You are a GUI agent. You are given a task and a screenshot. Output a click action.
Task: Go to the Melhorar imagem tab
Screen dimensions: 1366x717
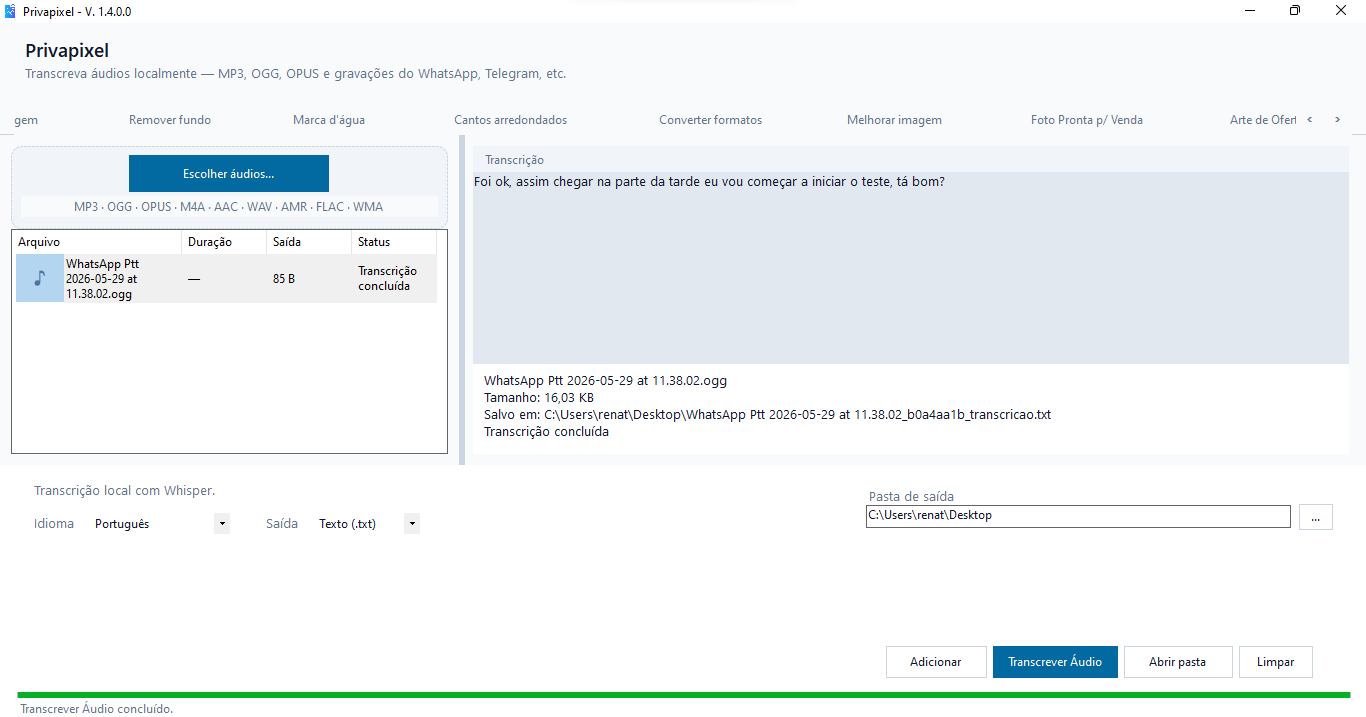tap(894, 120)
